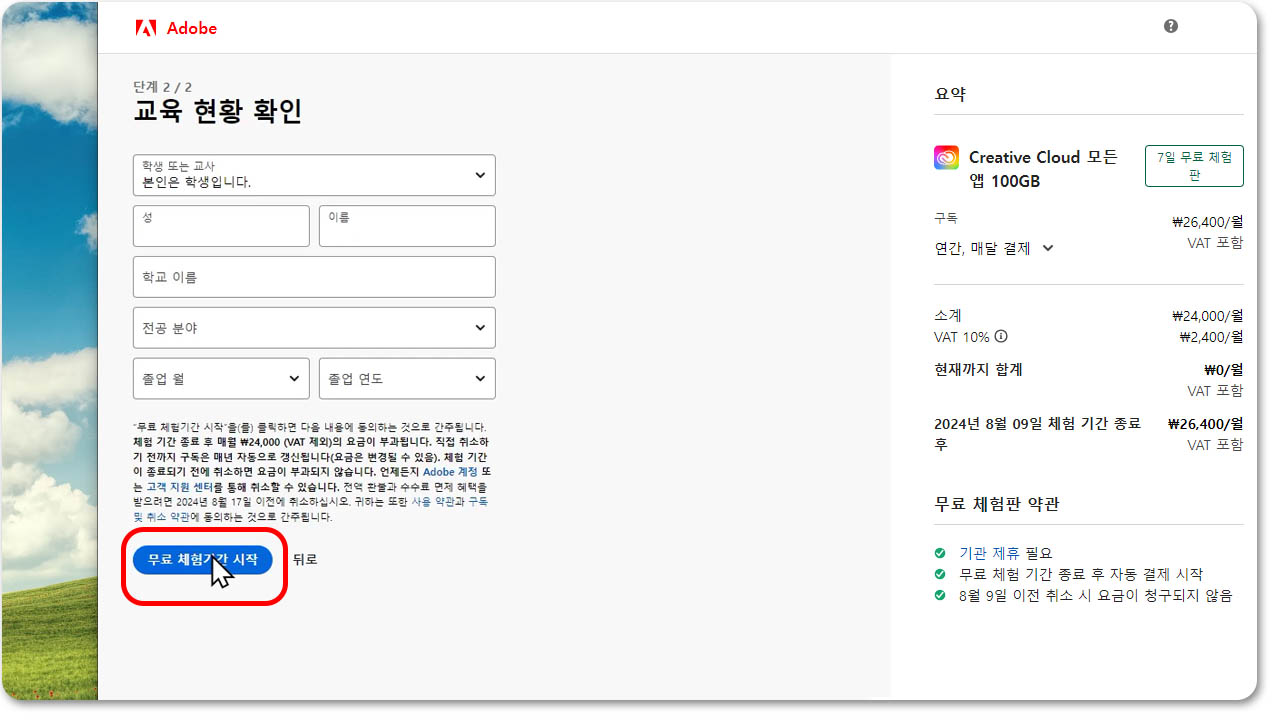
Task: Click the 요약 summary heading
Action: point(950,94)
